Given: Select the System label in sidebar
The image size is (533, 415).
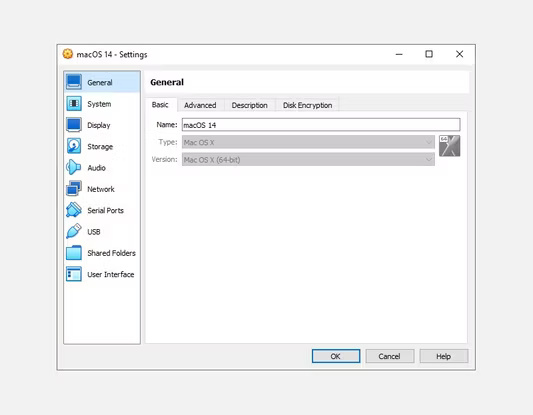Looking at the screenshot, I should pyautogui.click(x=99, y=104).
